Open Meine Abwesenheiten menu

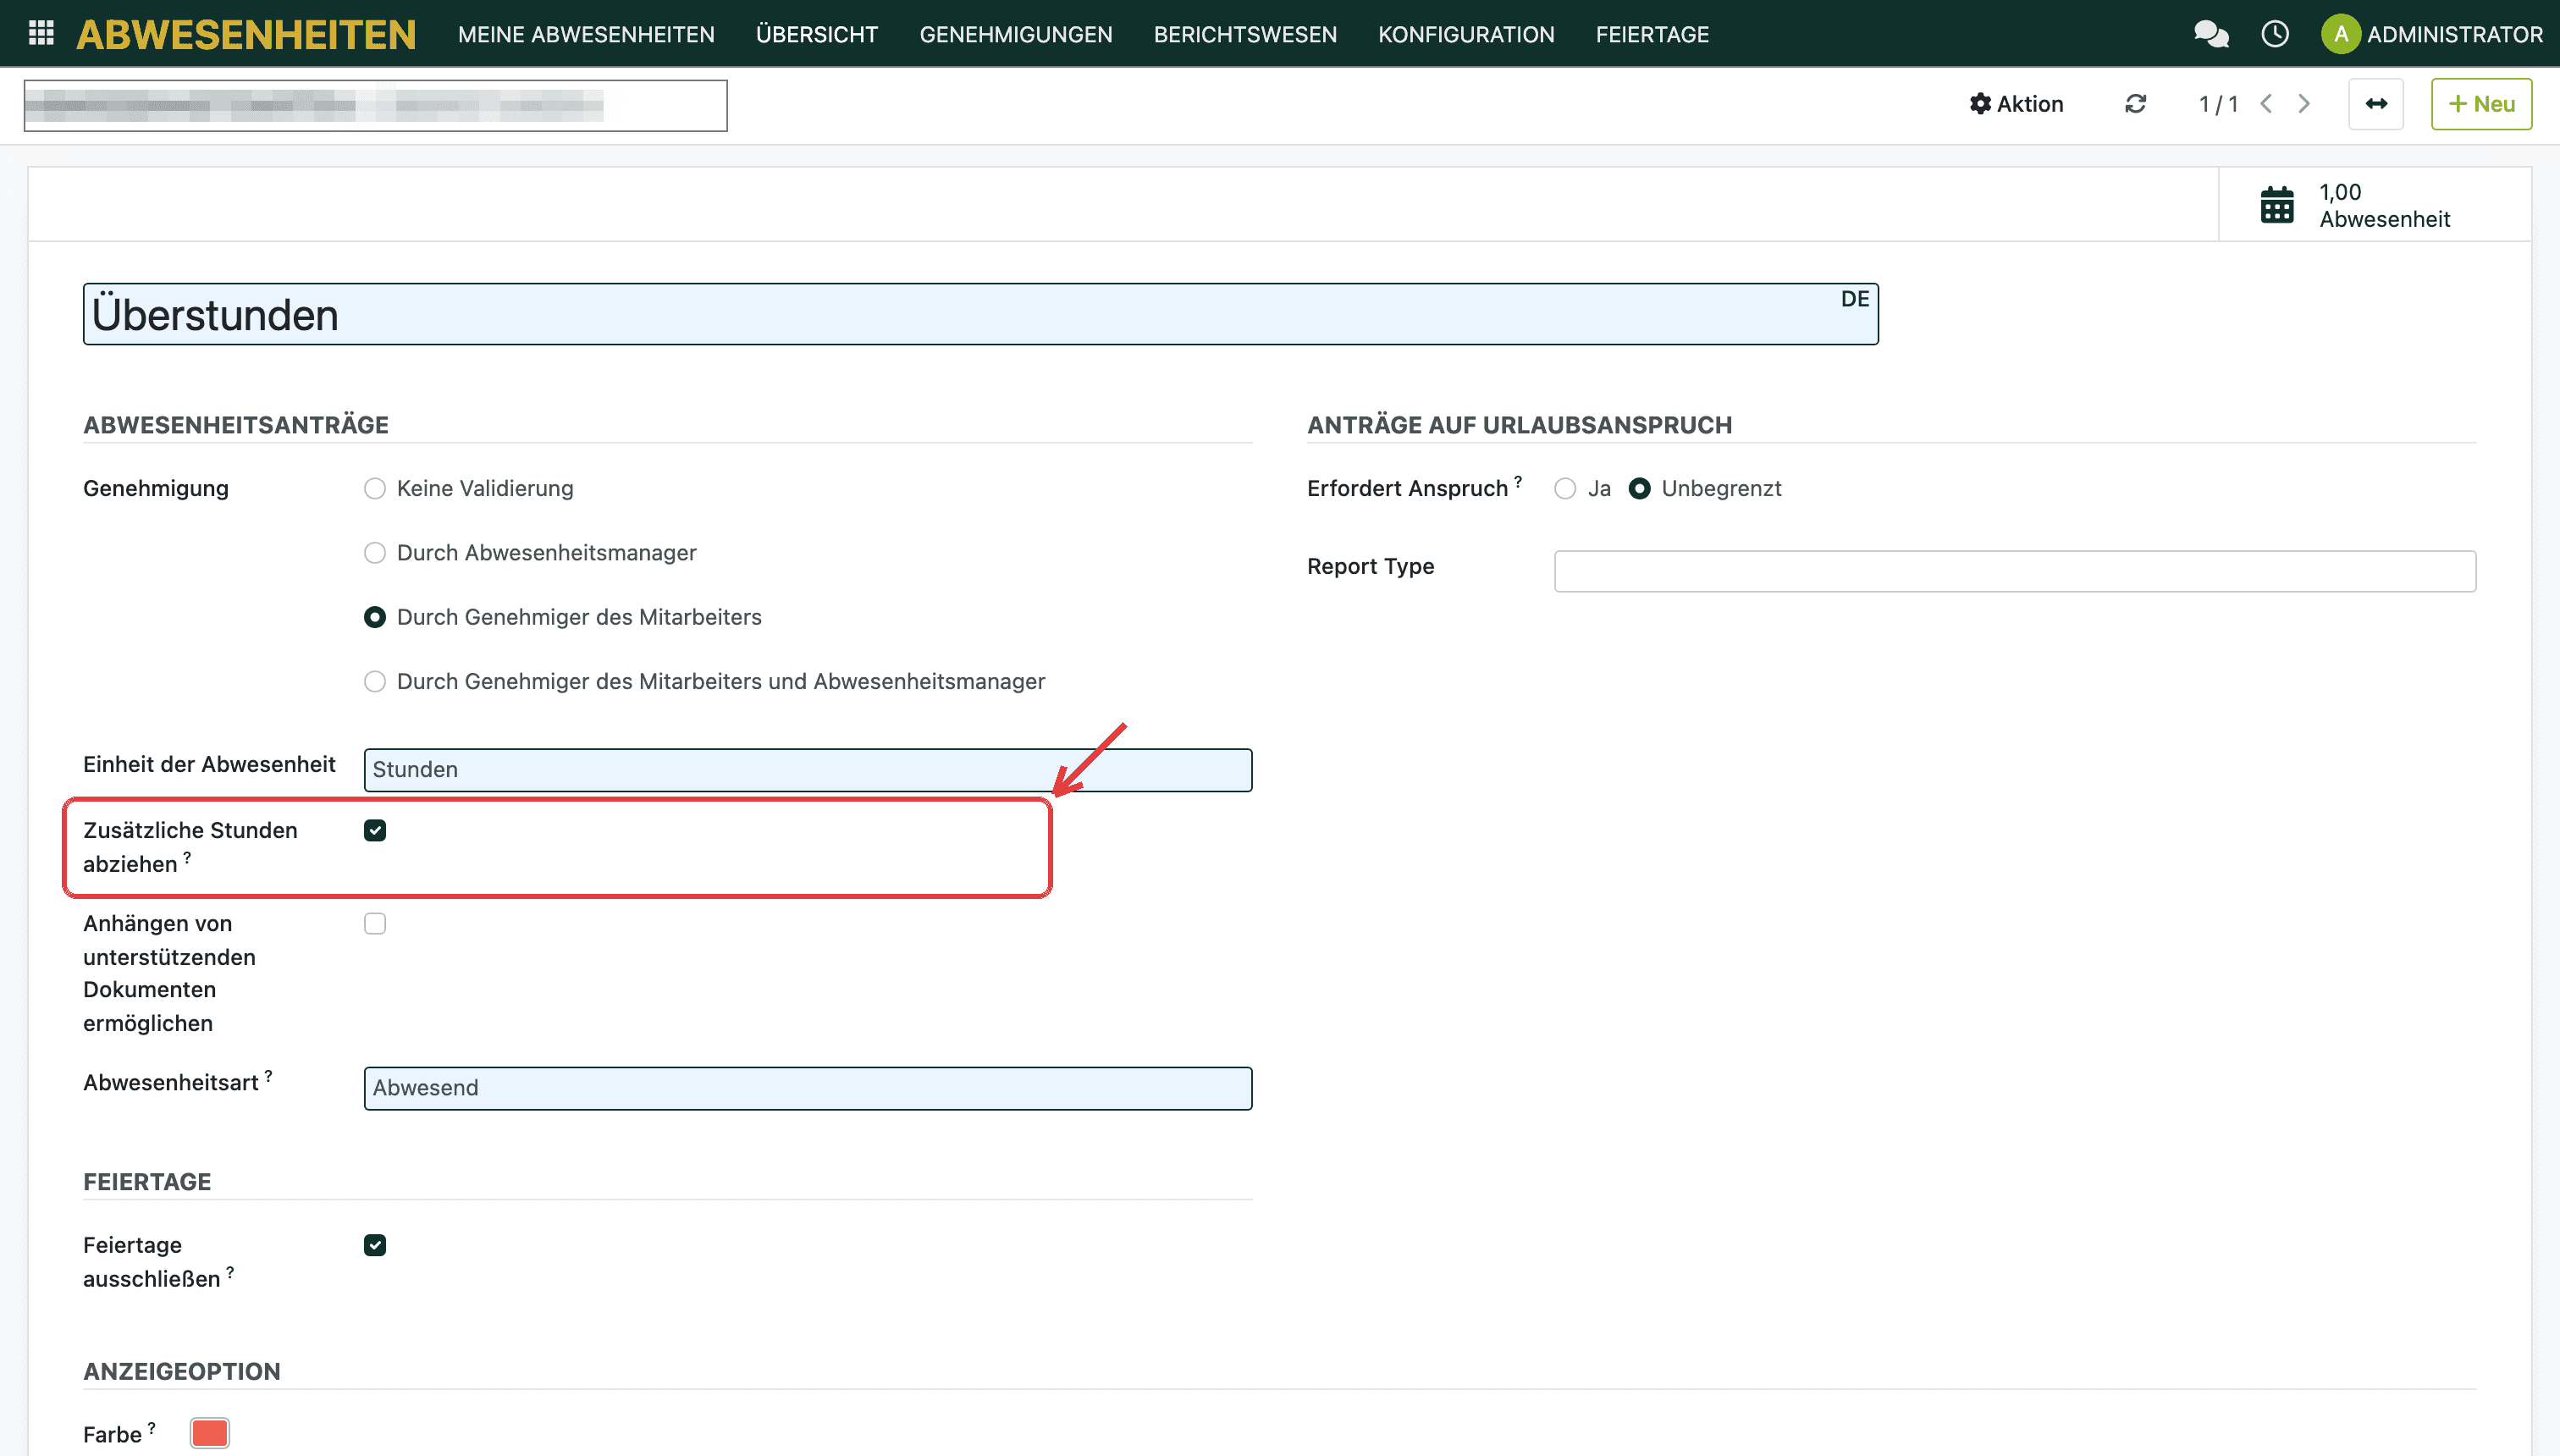[x=586, y=34]
